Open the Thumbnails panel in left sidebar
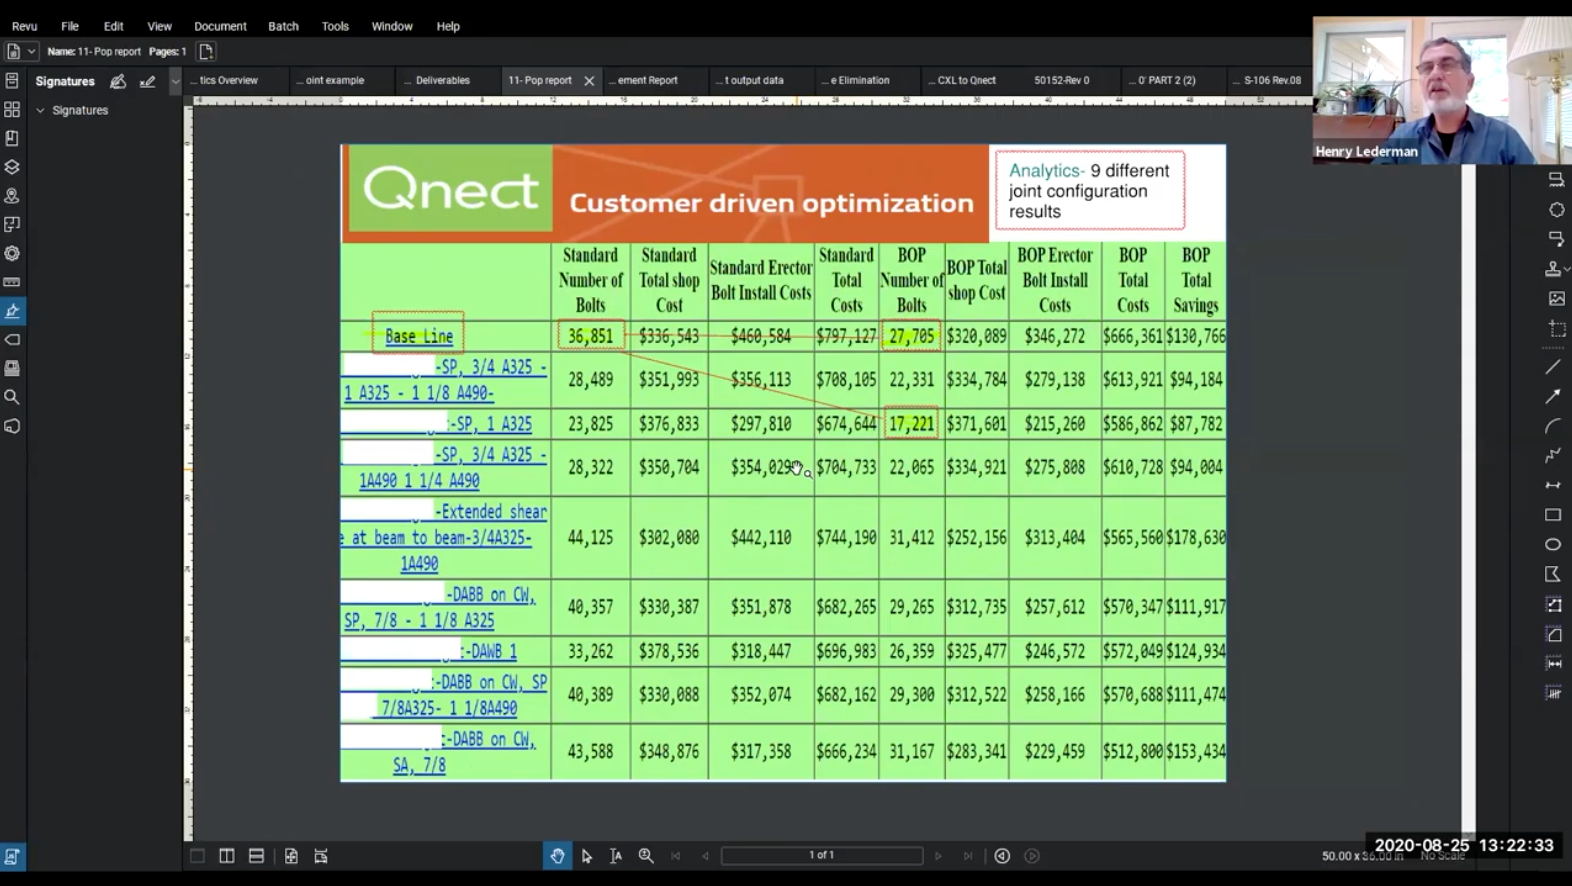The image size is (1572, 886). (12, 109)
